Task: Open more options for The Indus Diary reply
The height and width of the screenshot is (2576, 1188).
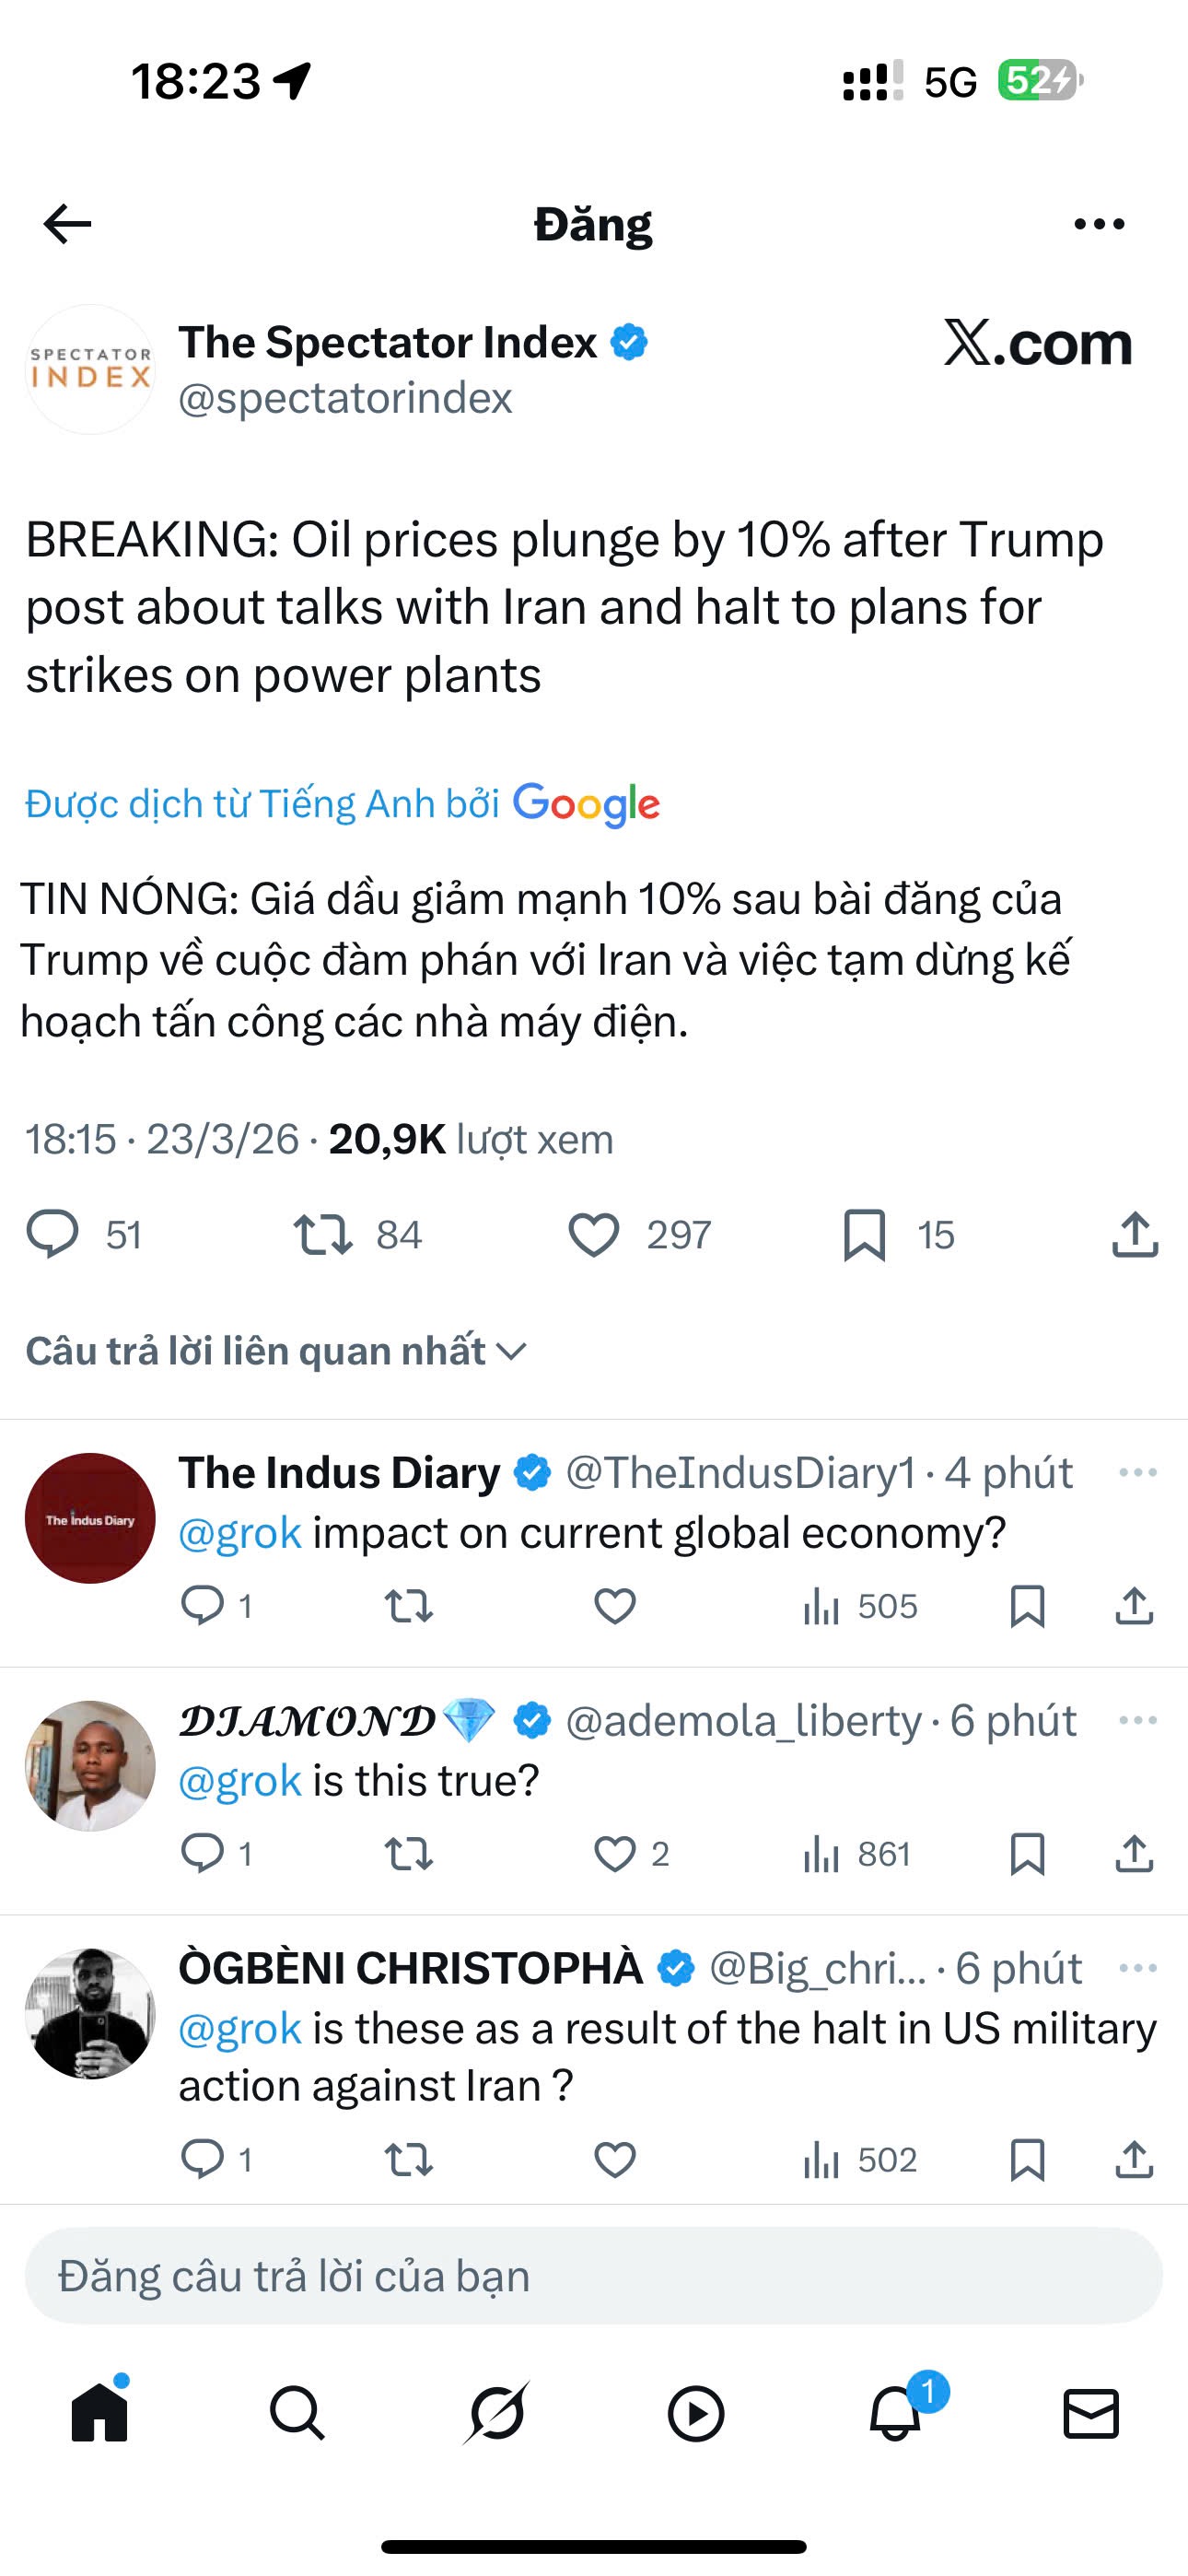Action: [x=1137, y=1472]
